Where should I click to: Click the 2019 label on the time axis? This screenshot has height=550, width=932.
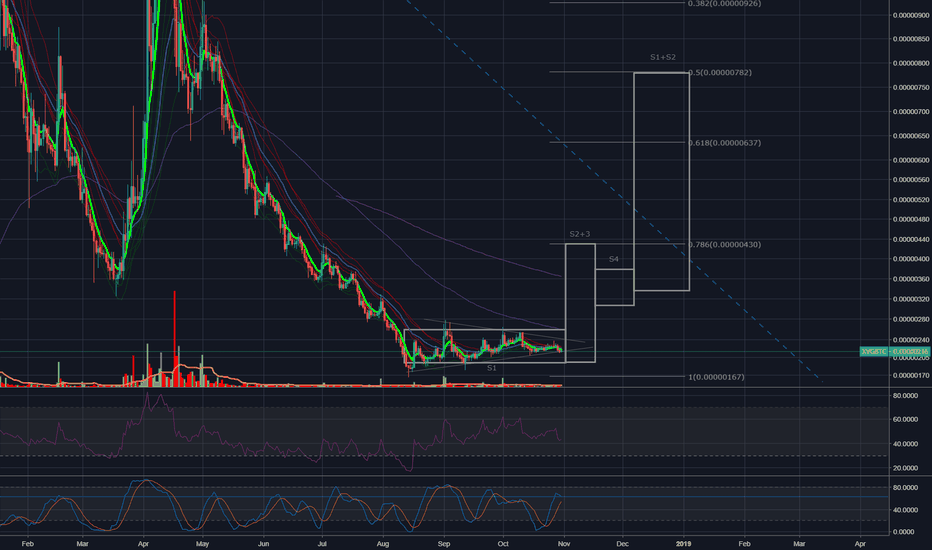(x=684, y=543)
